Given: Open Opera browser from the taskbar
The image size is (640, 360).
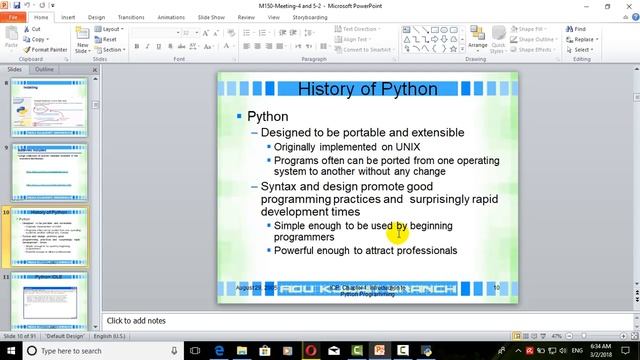Looking at the screenshot, I should tap(311, 351).
